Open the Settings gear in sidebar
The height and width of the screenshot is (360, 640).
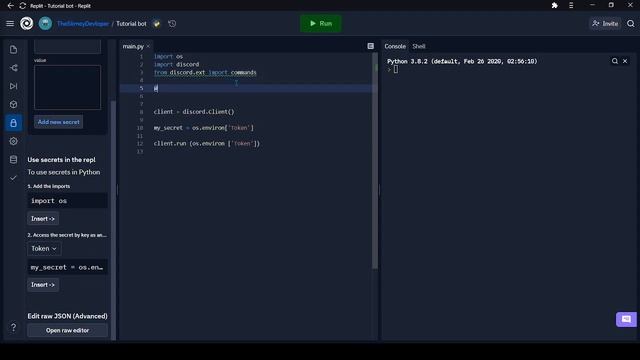[13, 141]
